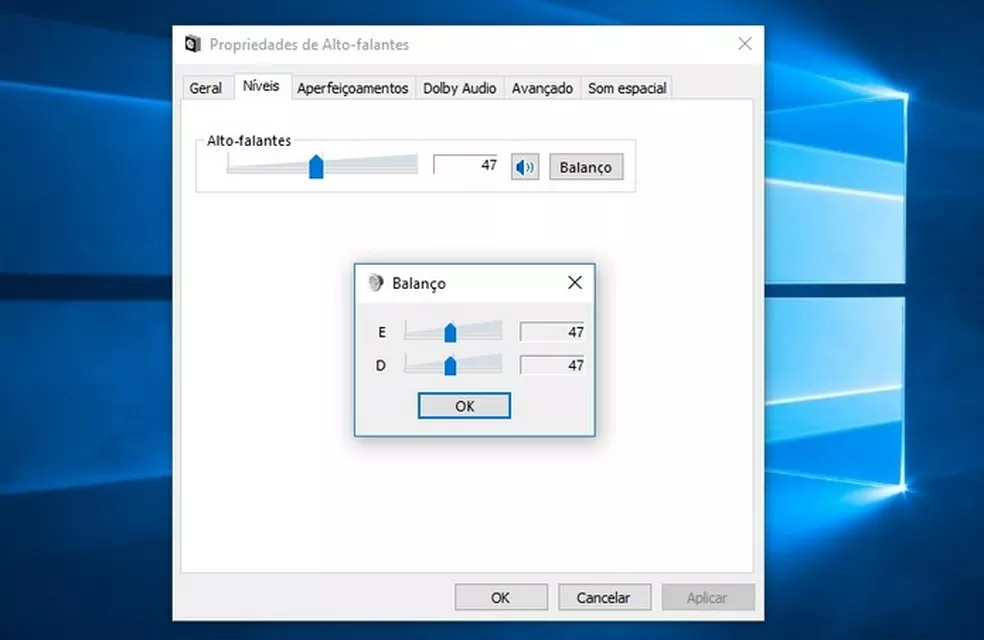The width and height of the screenshot is (984, 640).
Task: Click the E channel value field
Action: tap(552, 332)
